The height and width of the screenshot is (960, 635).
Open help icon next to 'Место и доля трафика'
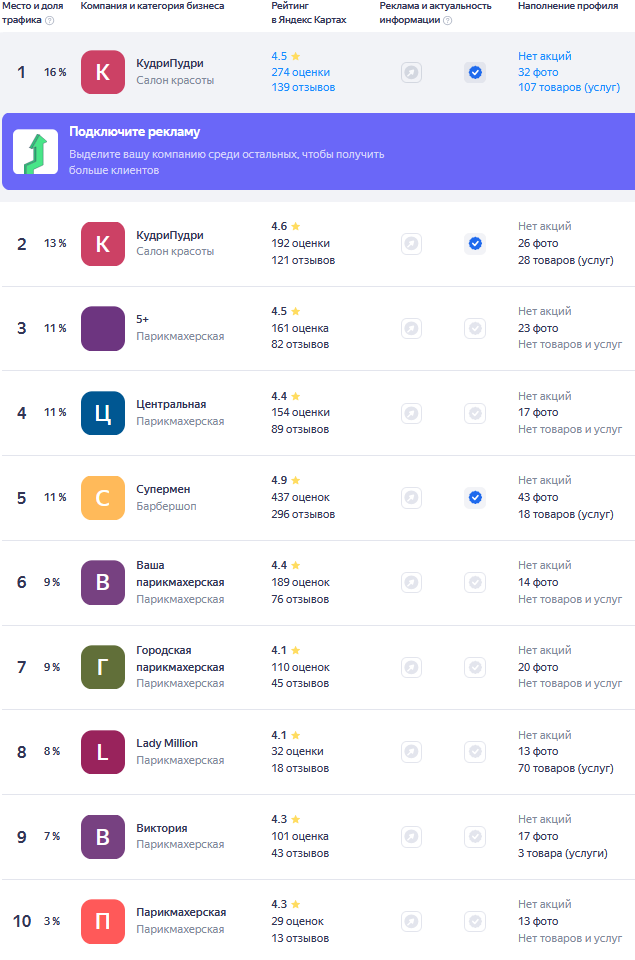point(50,20)
